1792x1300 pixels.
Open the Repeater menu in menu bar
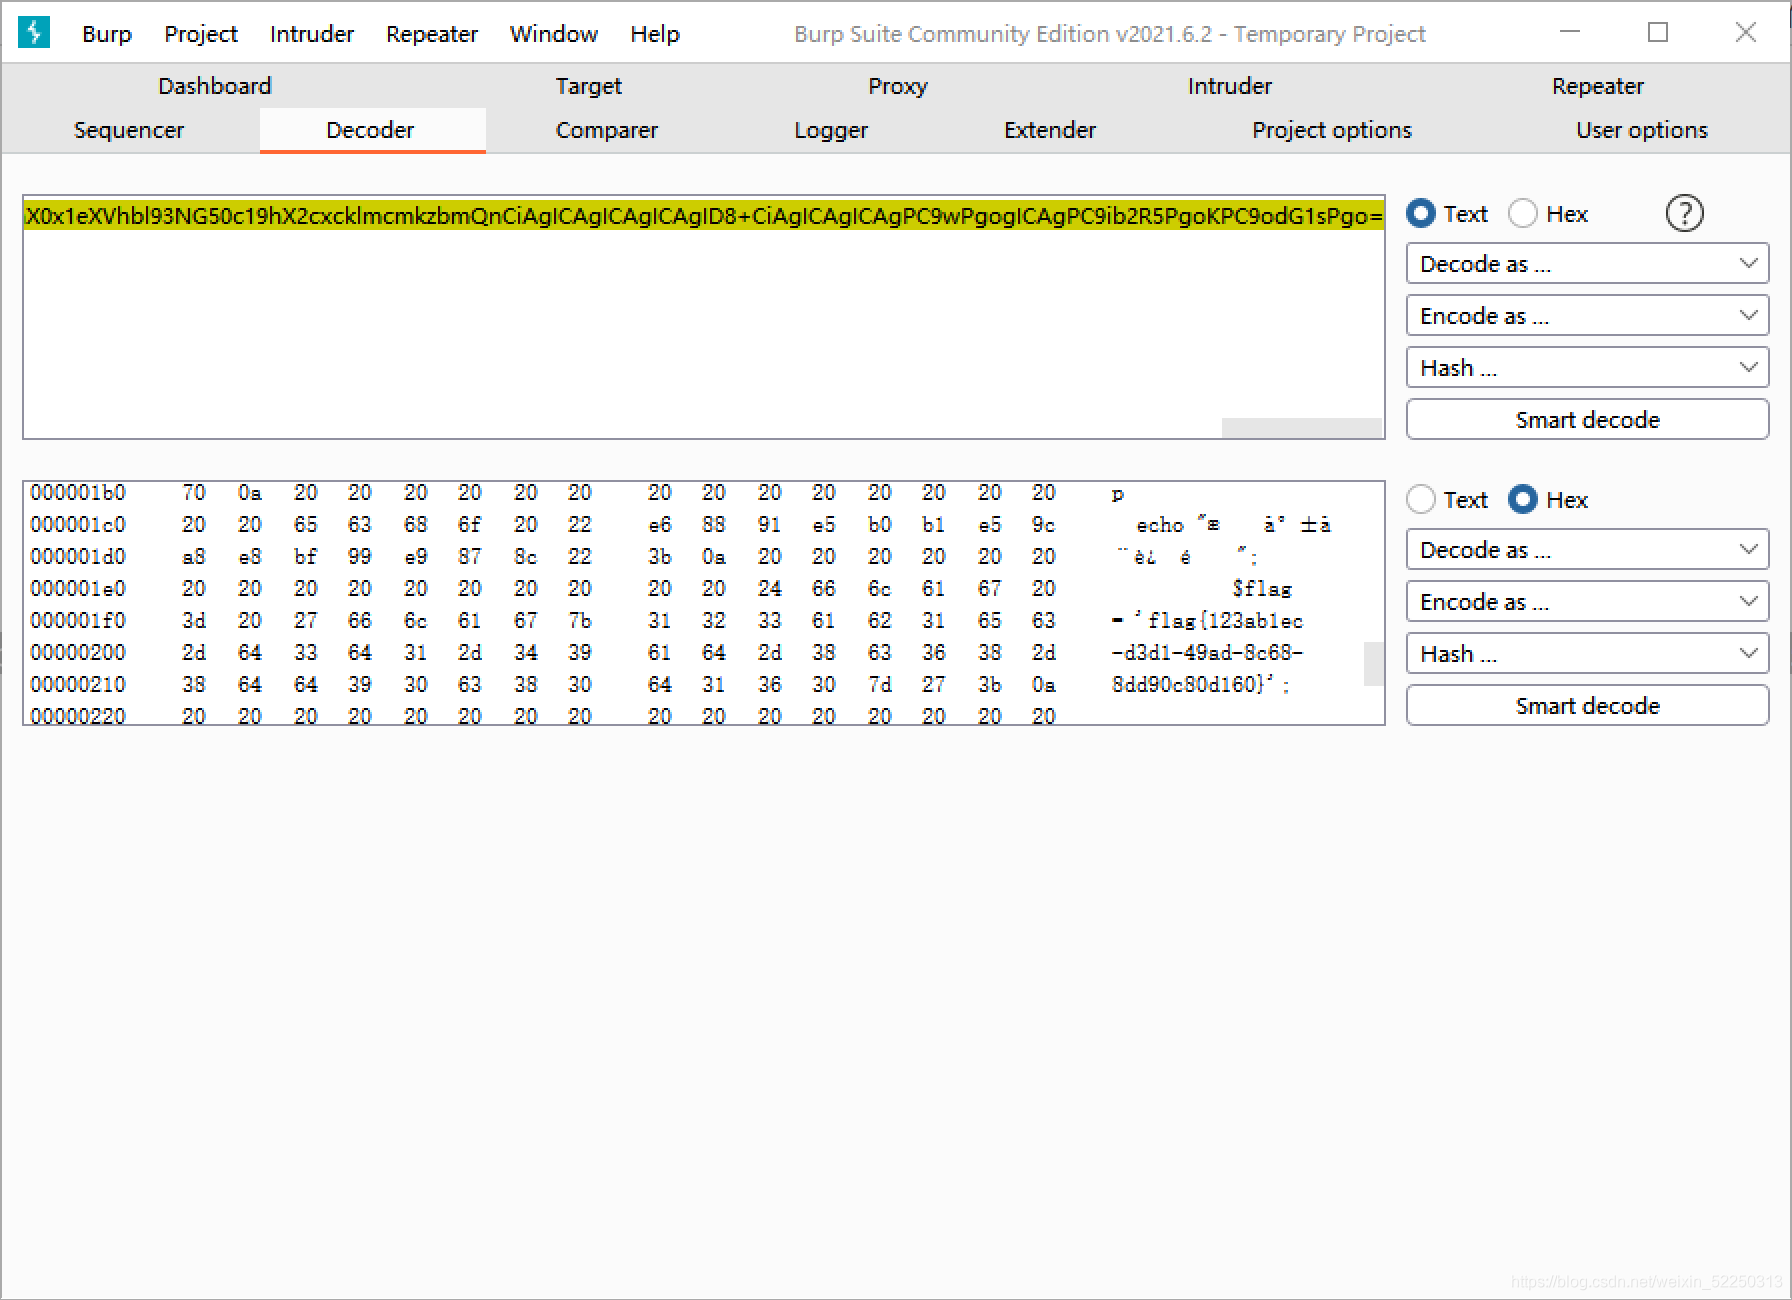click(432, 34)
